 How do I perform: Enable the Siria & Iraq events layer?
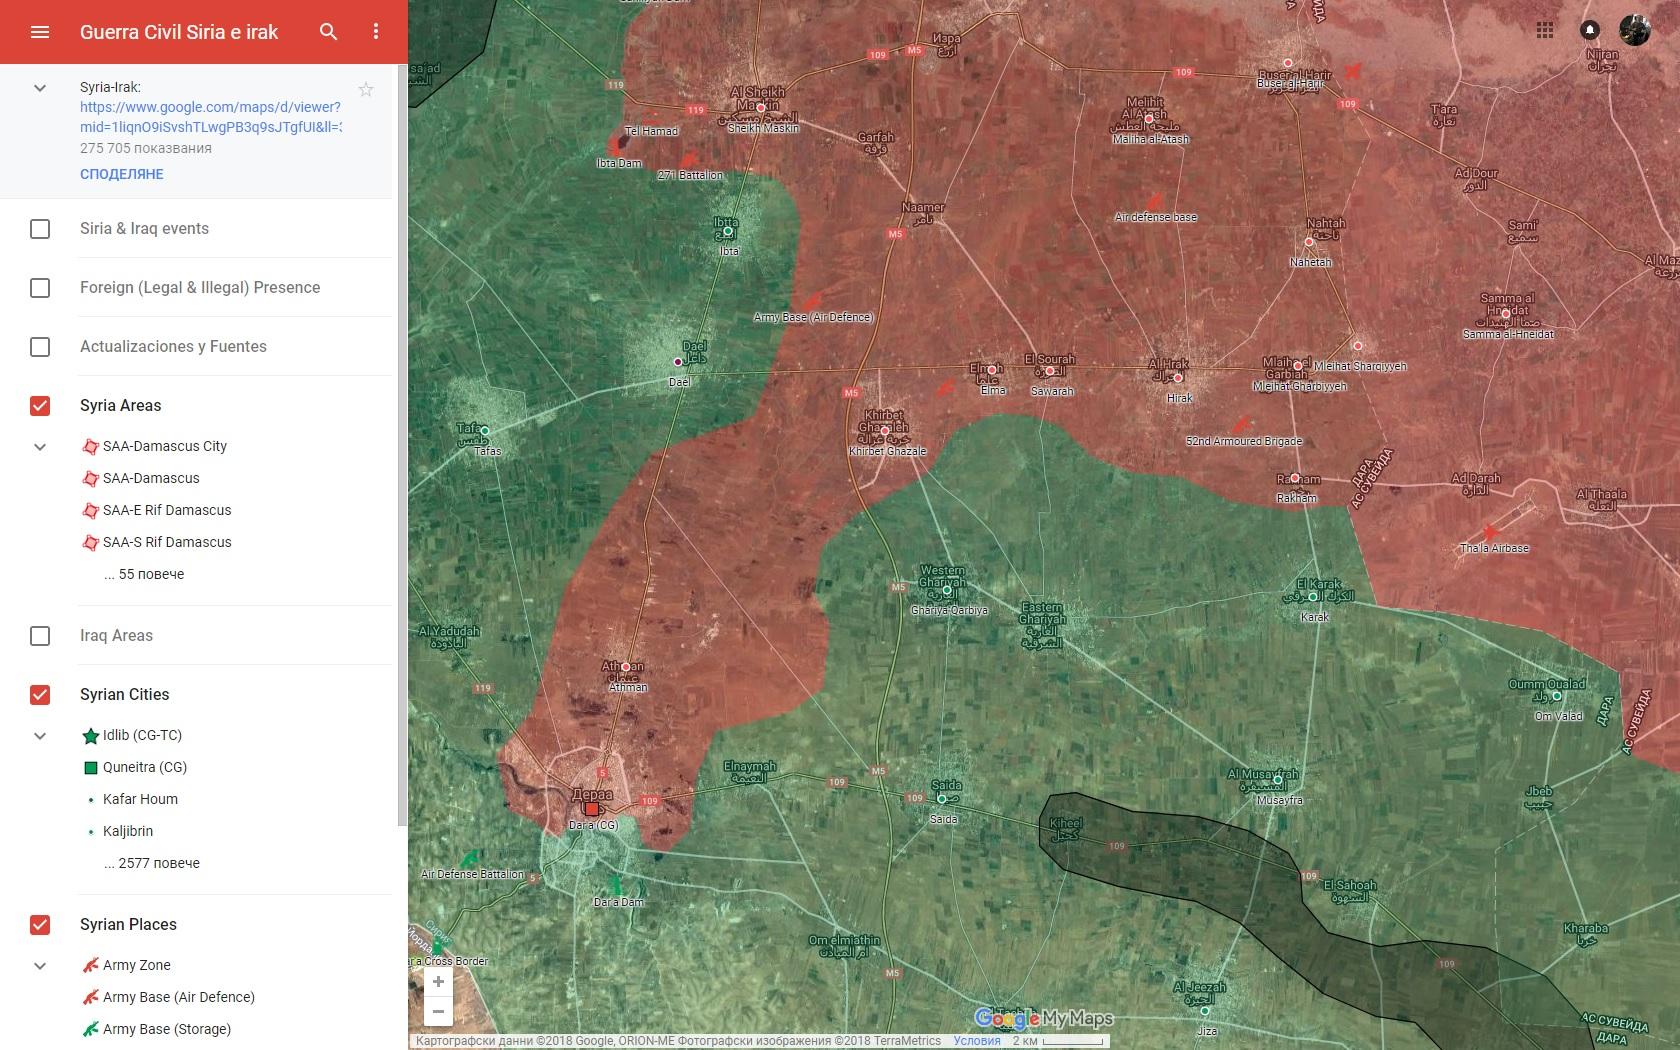pos(40,229)
